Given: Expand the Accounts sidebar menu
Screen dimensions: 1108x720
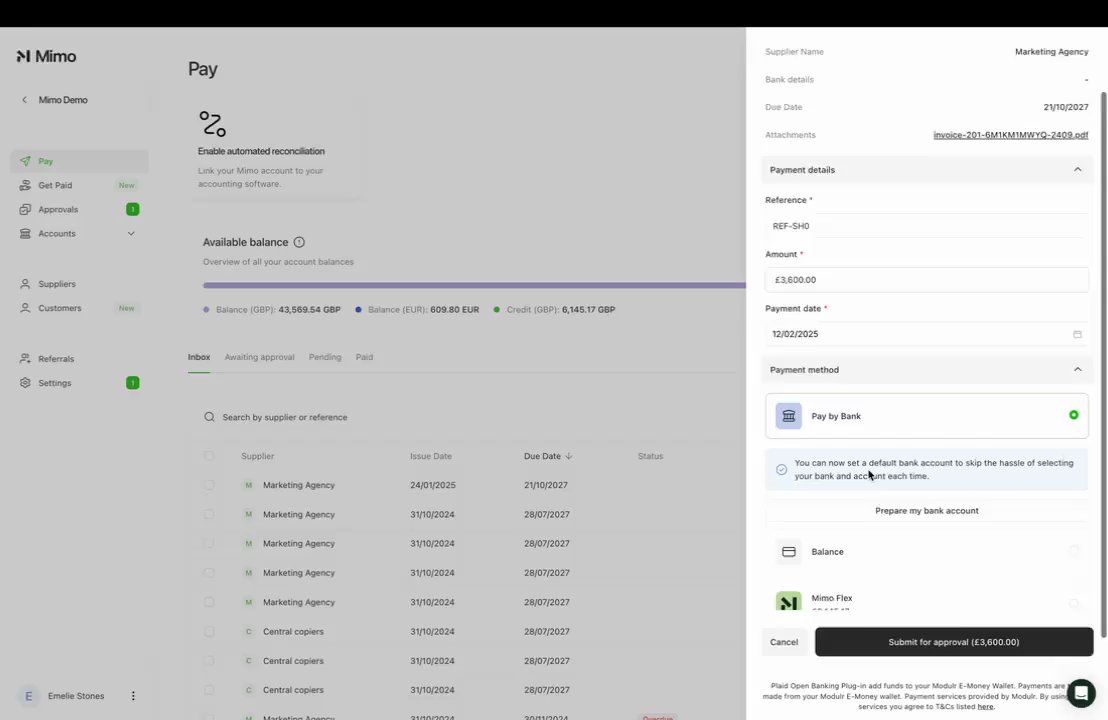Looking at the screenshot, I should [x=131, y=234].
